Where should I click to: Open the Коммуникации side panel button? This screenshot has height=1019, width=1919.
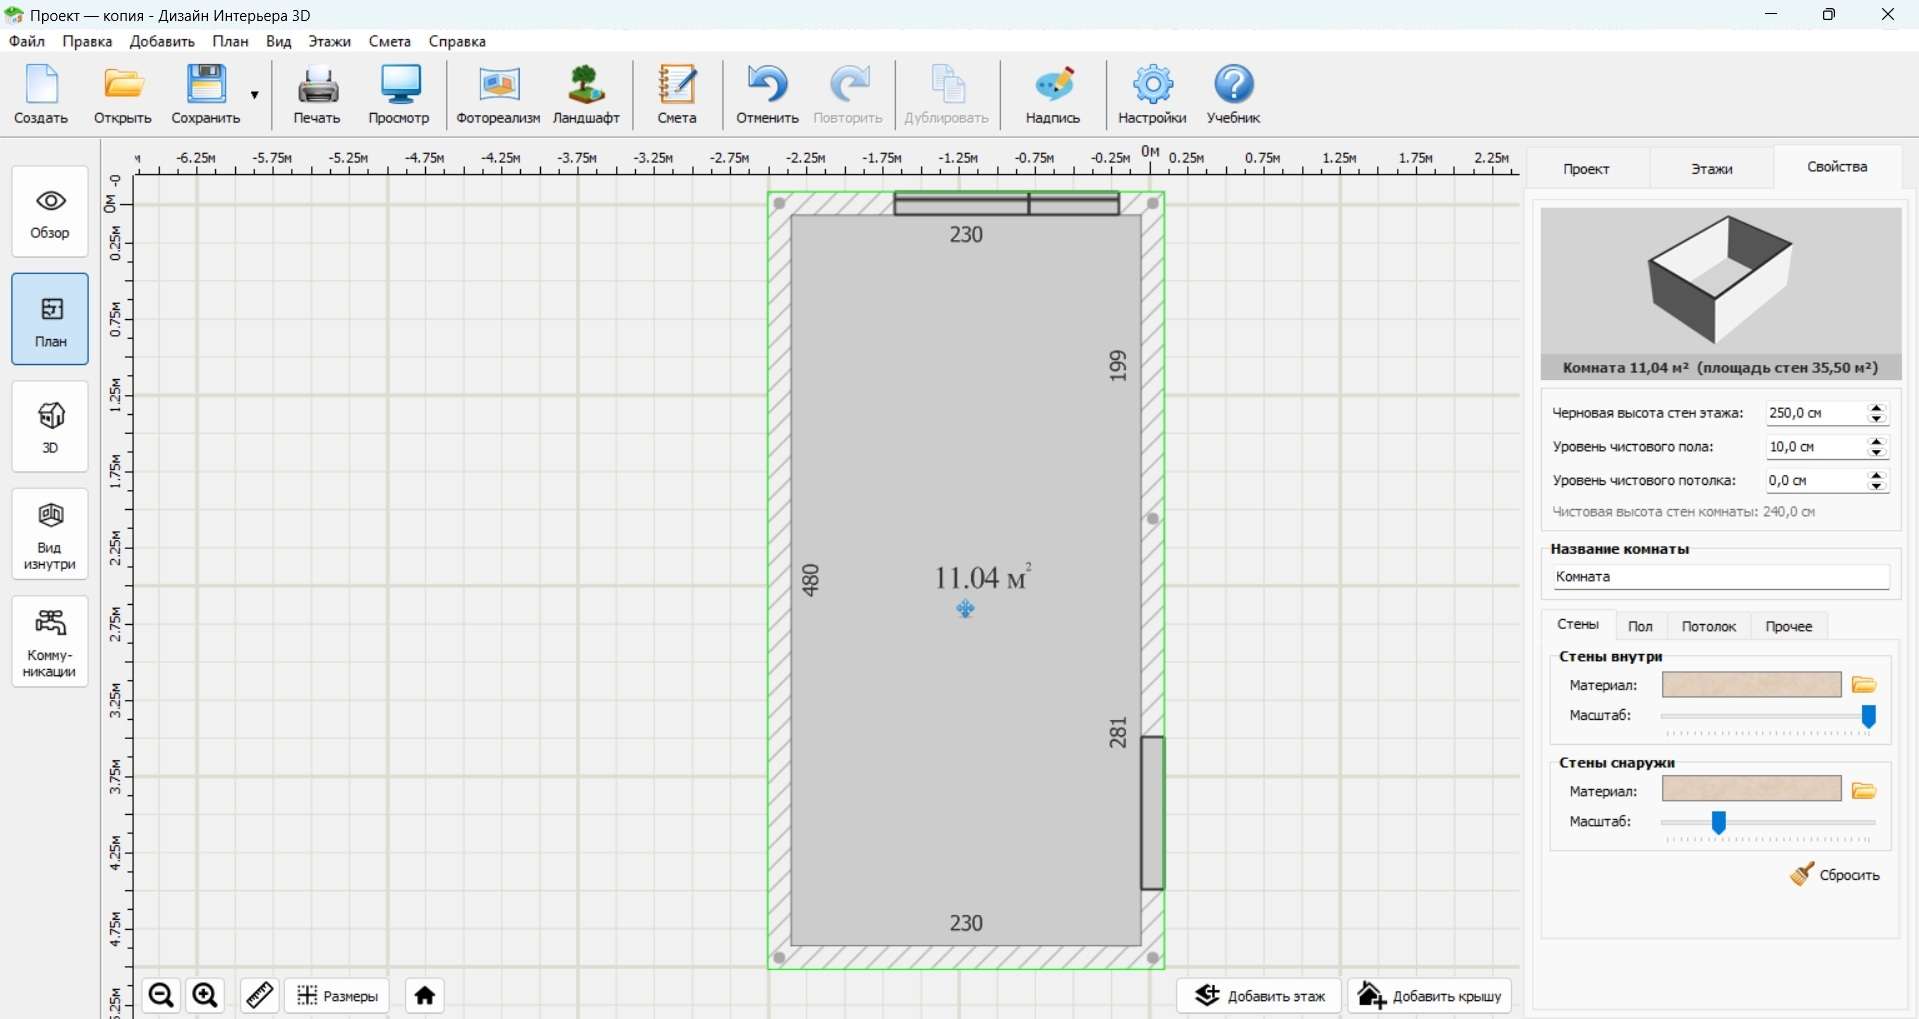point(50,642)
